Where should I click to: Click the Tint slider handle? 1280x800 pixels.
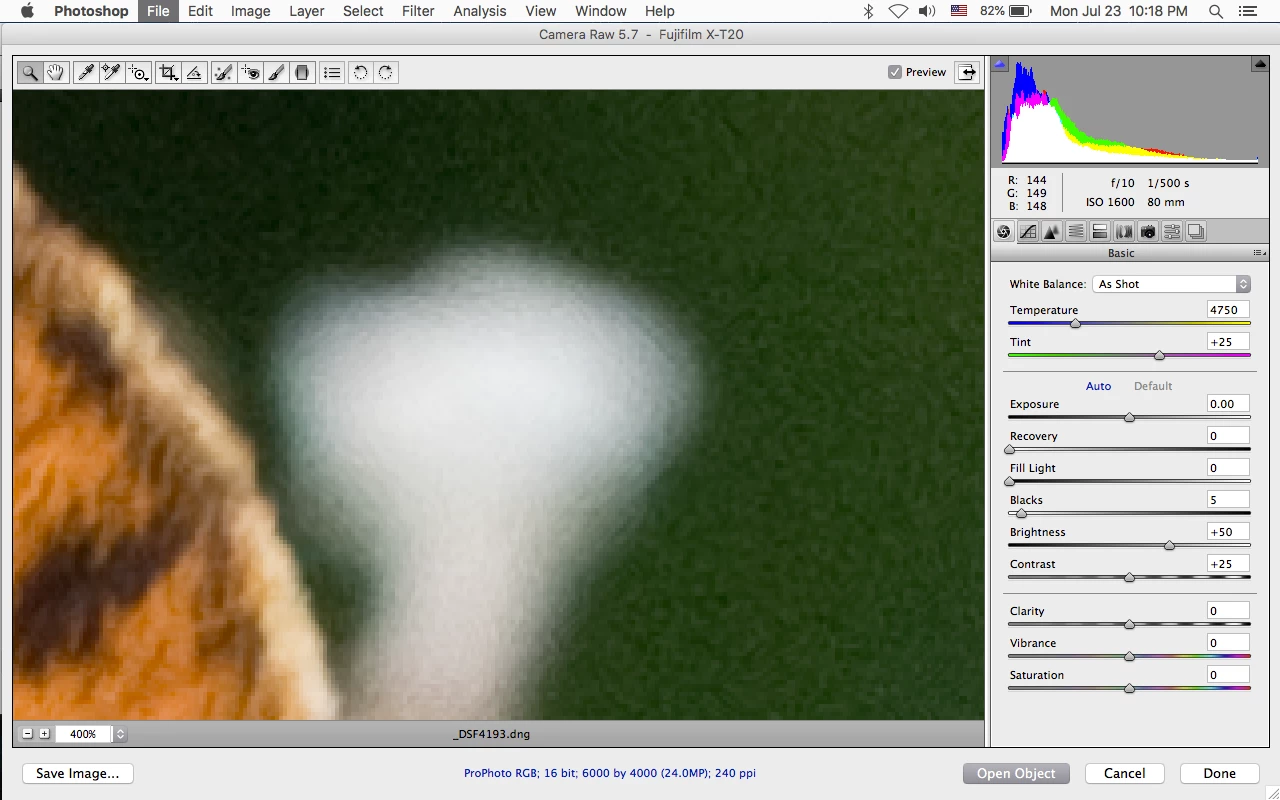(1159, 356)
